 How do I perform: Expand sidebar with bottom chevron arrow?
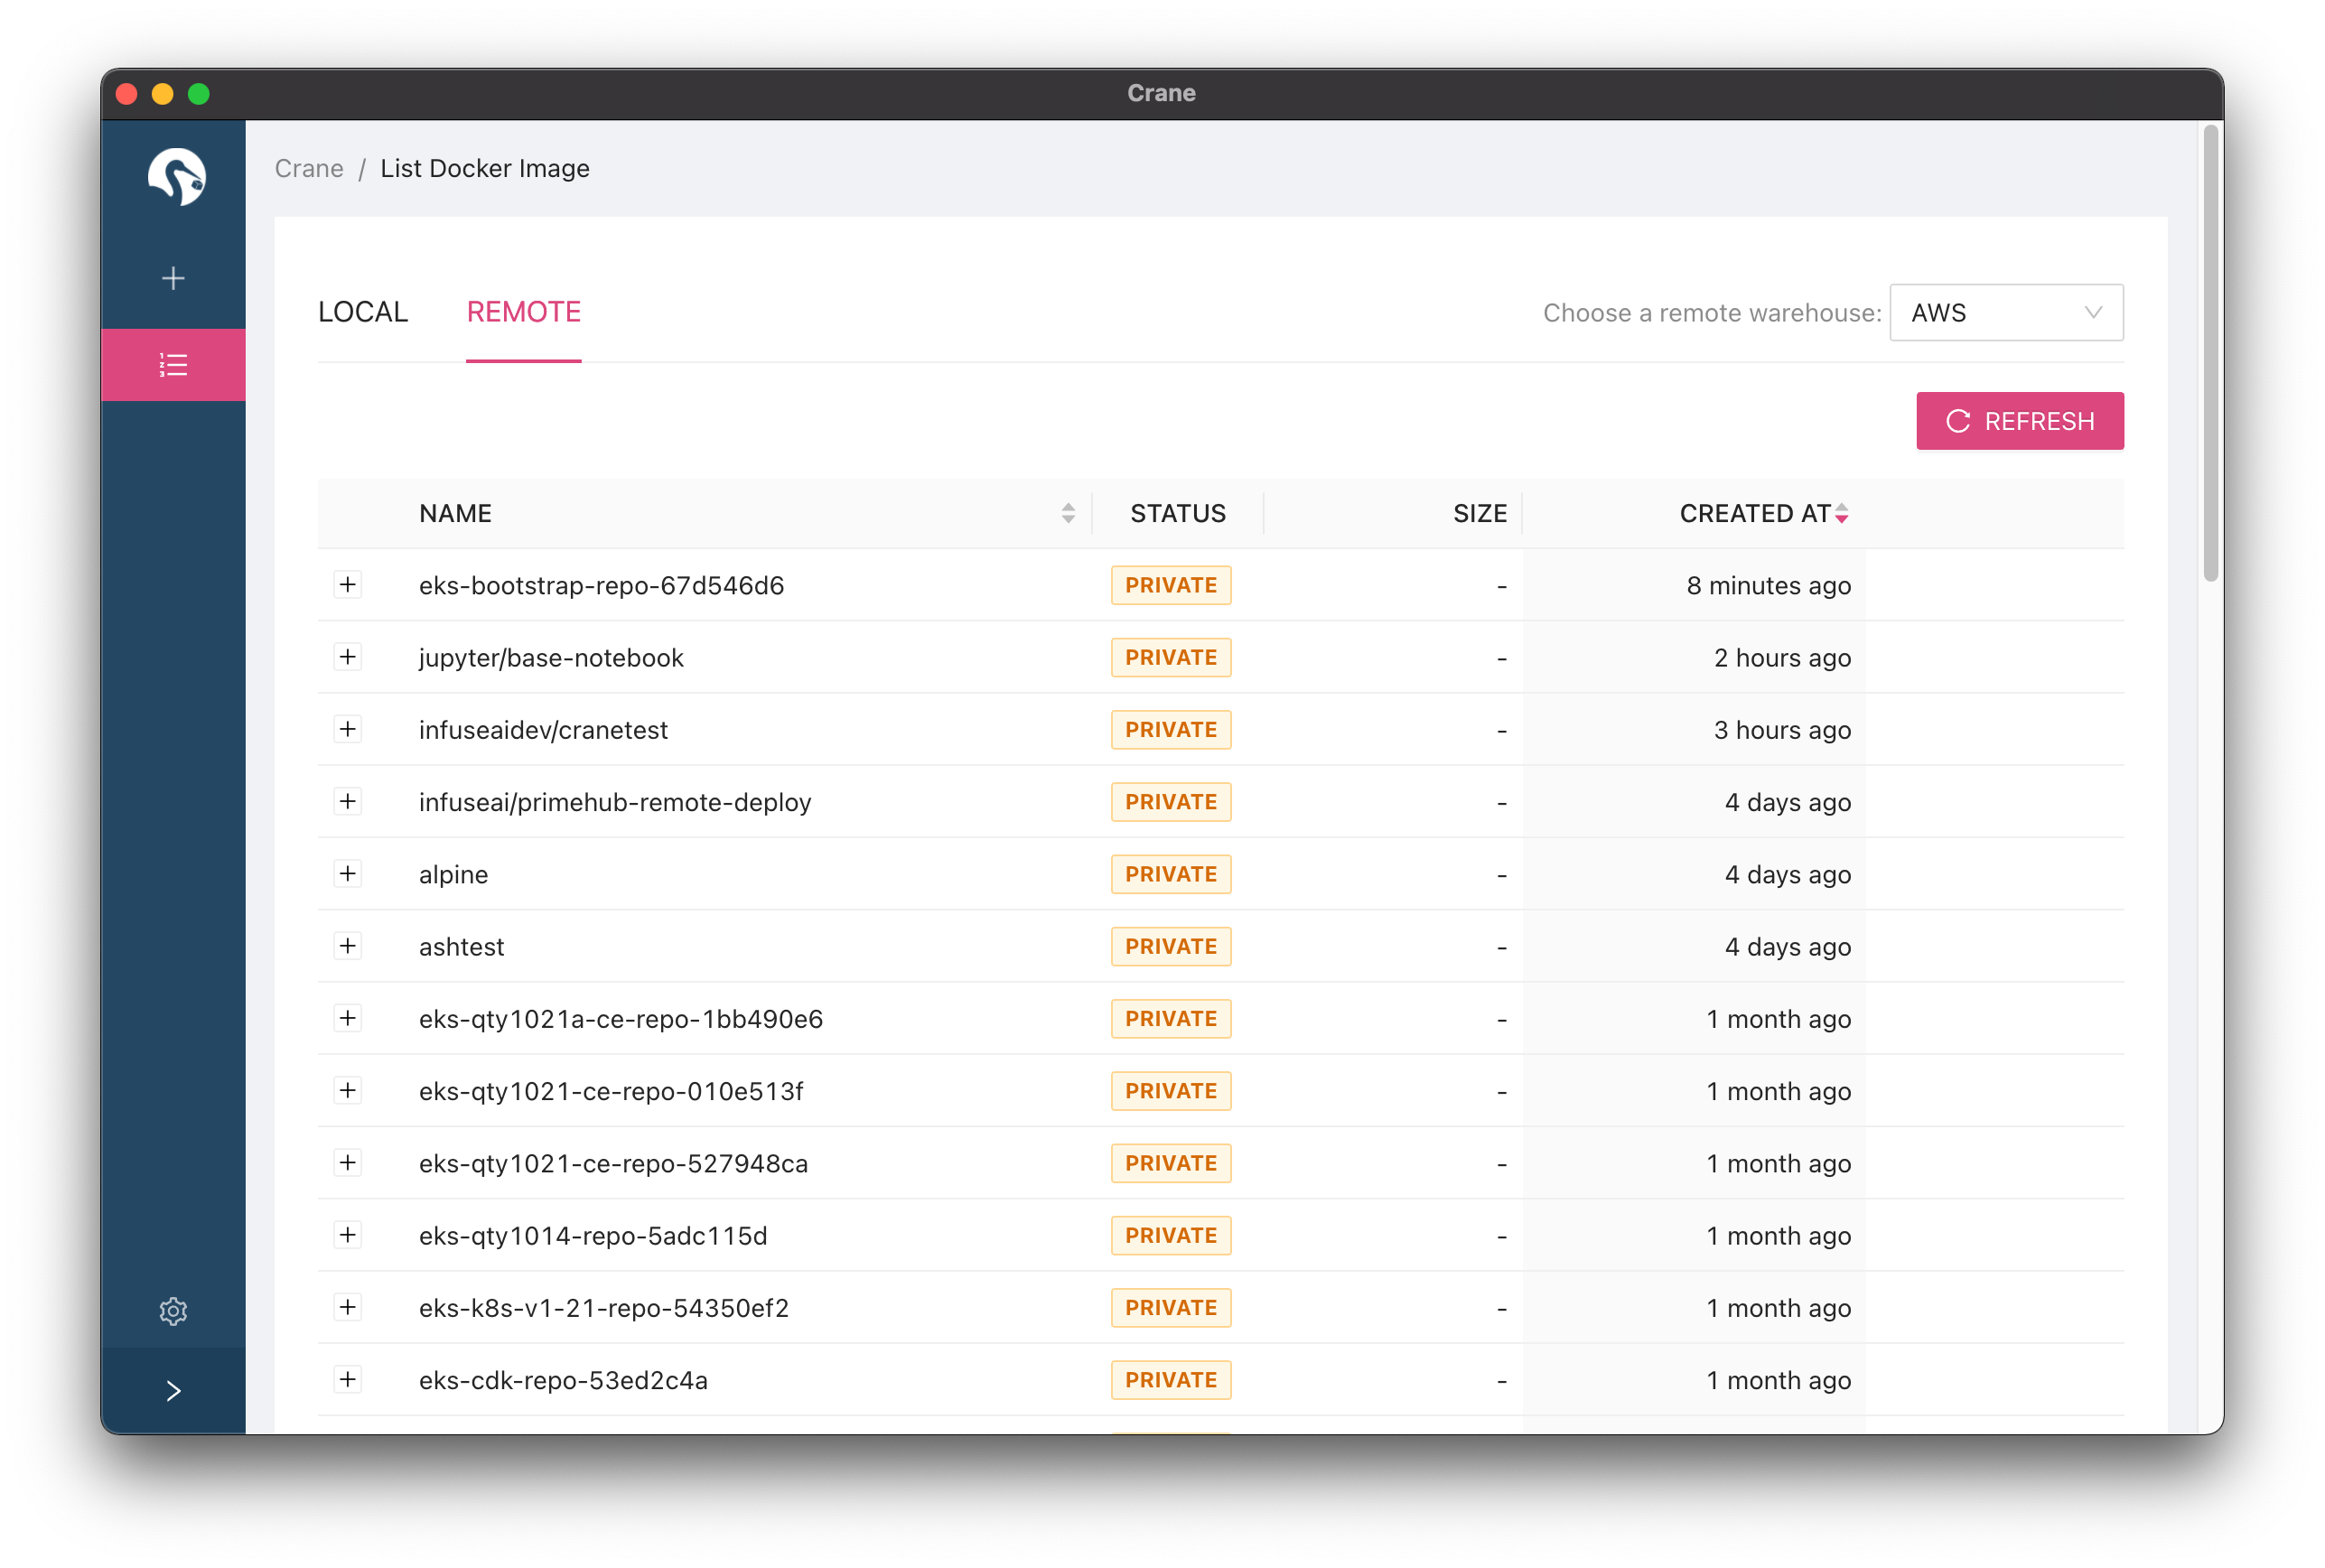[173, 1391]
